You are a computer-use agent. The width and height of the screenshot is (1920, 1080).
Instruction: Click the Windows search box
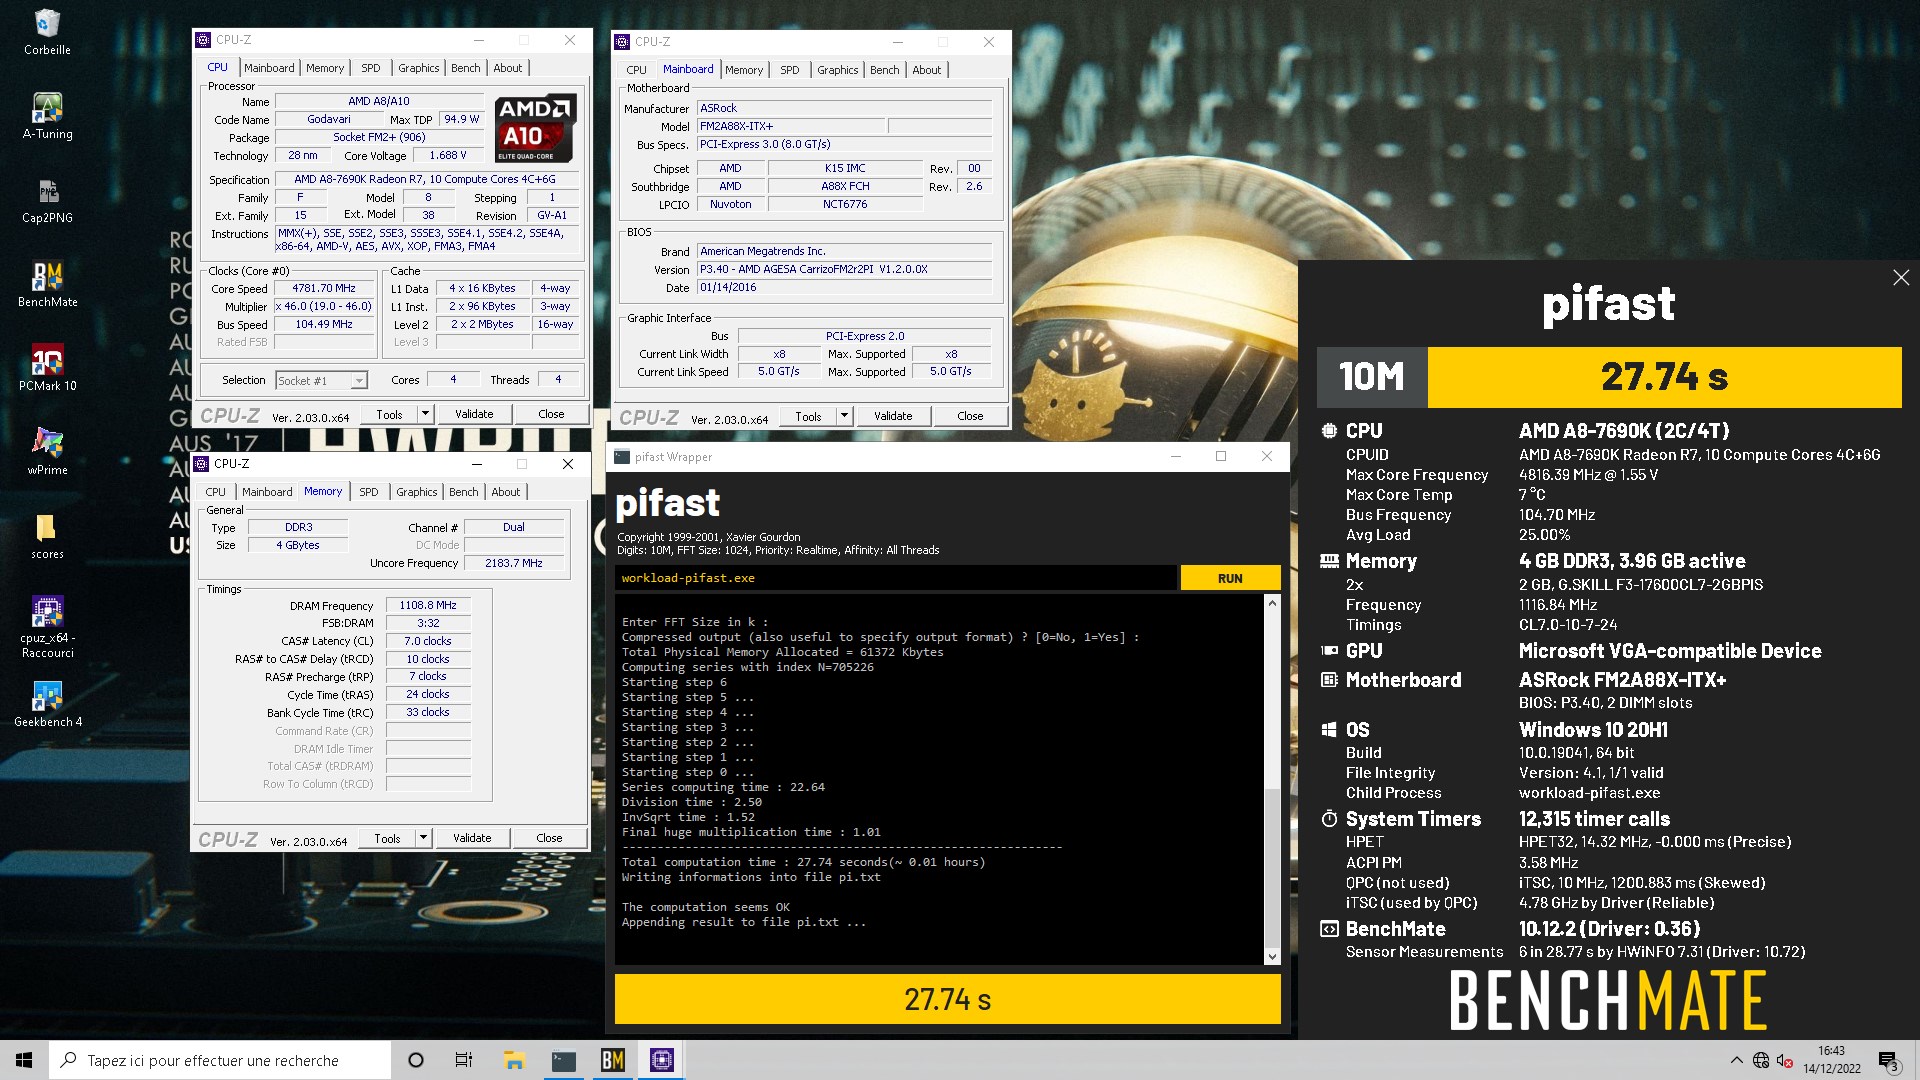click(x=220, y=1060)
